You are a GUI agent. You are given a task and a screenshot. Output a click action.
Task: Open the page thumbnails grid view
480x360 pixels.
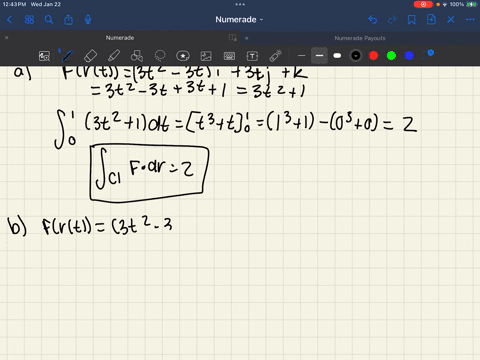(x=29, y=20)
